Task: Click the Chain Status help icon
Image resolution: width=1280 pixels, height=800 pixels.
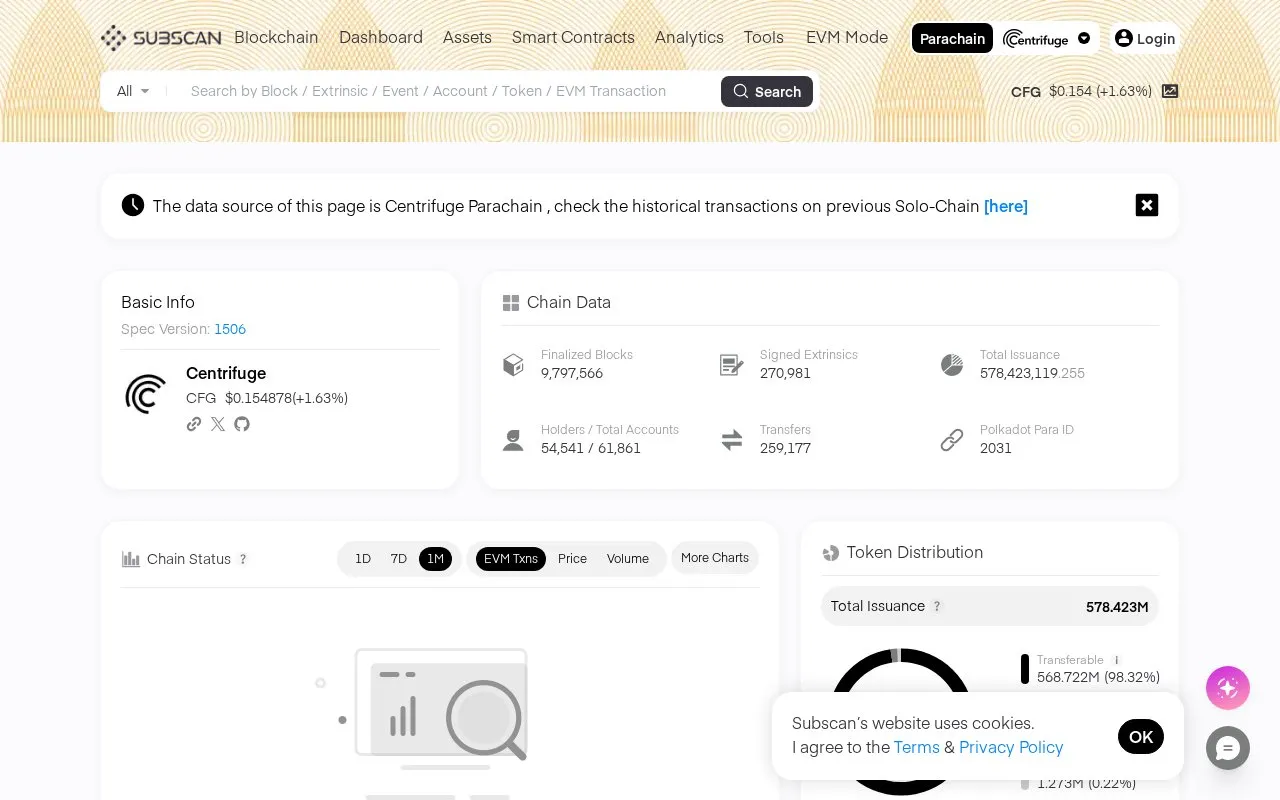Action: click(243, 559)
